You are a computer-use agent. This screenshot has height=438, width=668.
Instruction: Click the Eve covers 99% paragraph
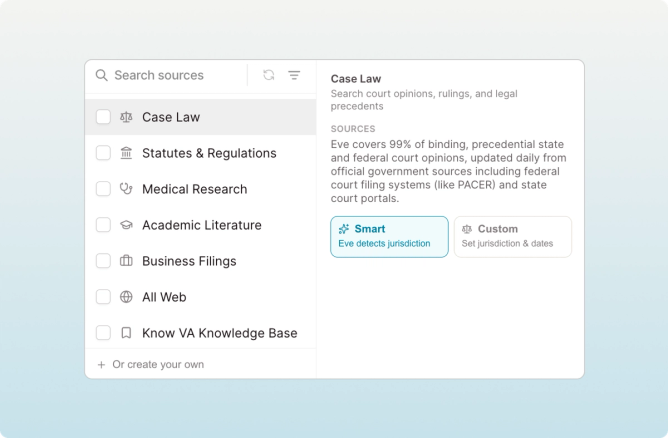(449, 171)
